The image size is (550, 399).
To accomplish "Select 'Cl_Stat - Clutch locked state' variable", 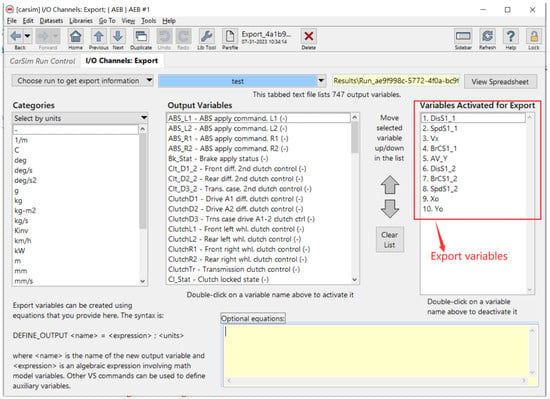I will coord(219,279).
